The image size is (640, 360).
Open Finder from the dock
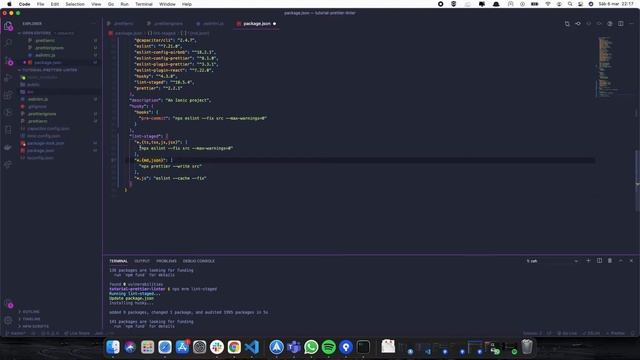[x=113, y=347]
